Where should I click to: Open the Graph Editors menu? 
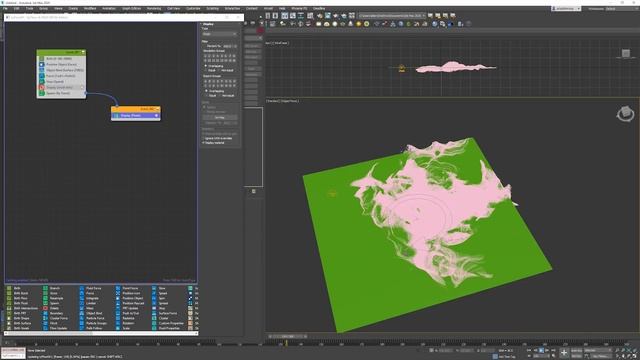pos(131,9)
